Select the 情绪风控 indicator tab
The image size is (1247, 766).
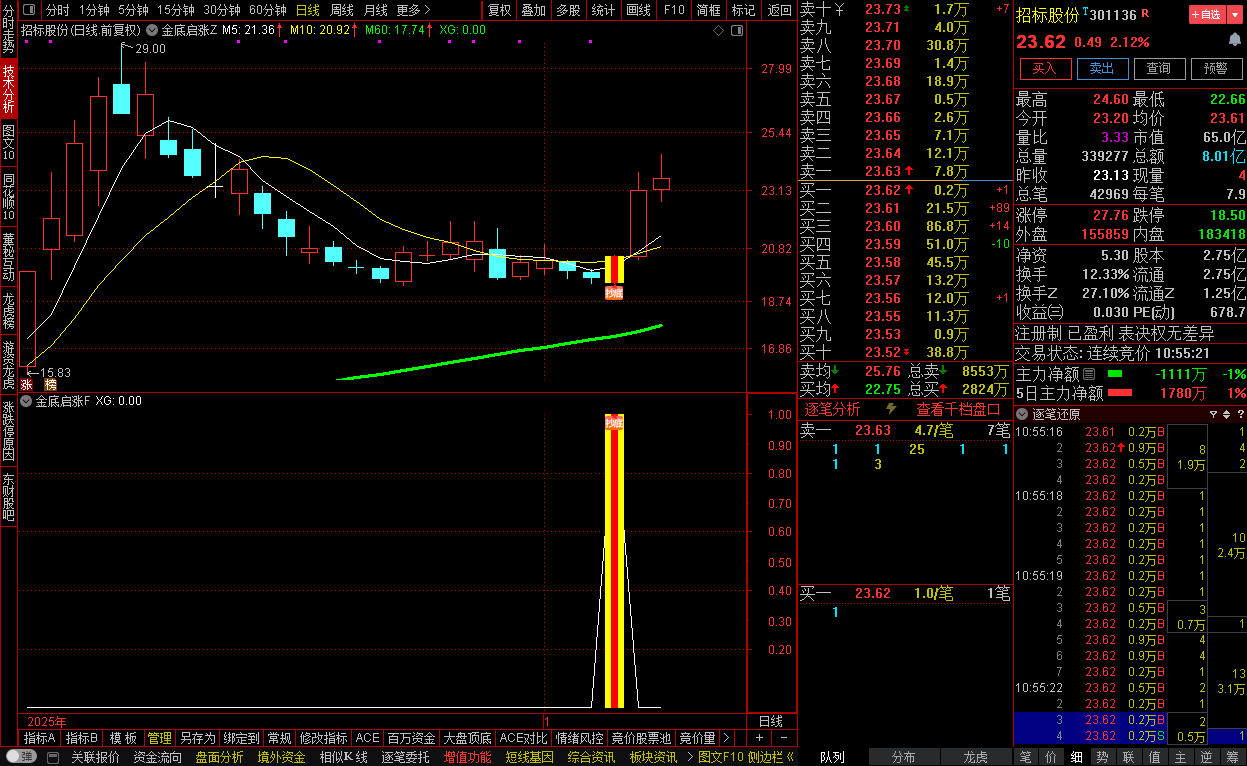tap(580, 738)
